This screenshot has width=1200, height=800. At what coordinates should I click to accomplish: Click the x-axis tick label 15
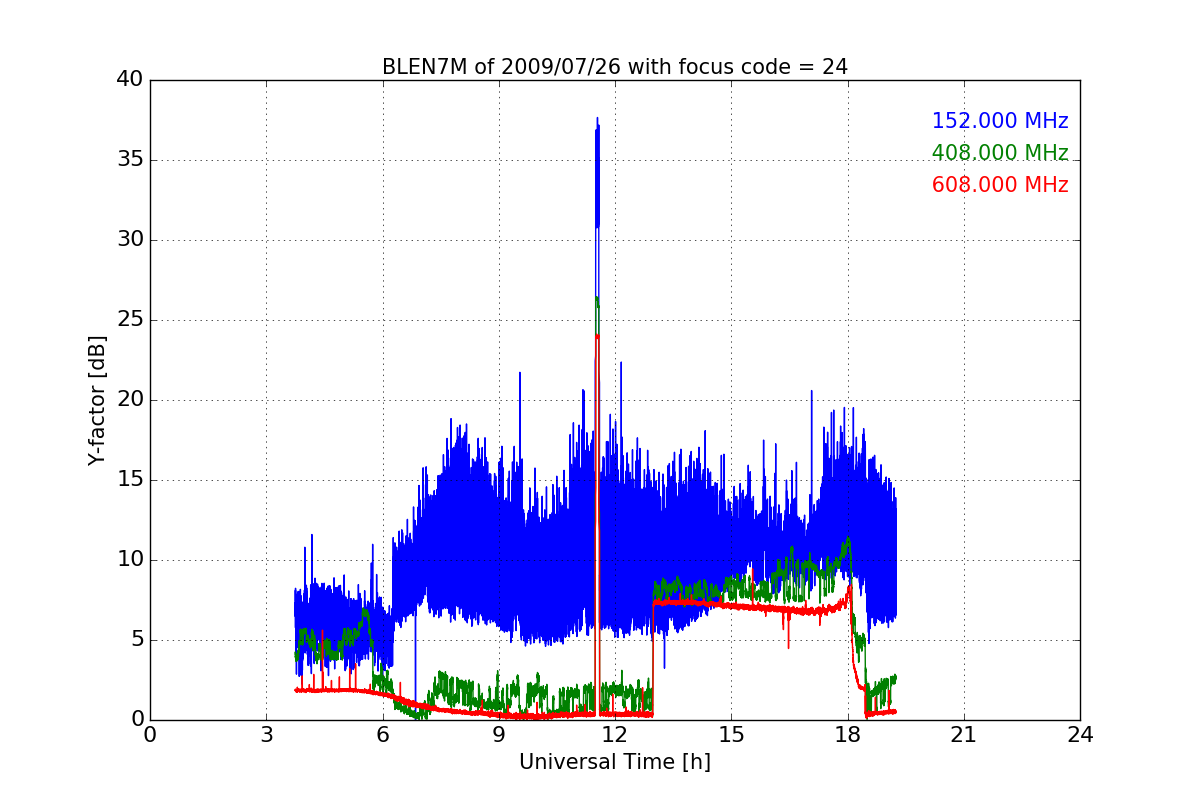731,735
